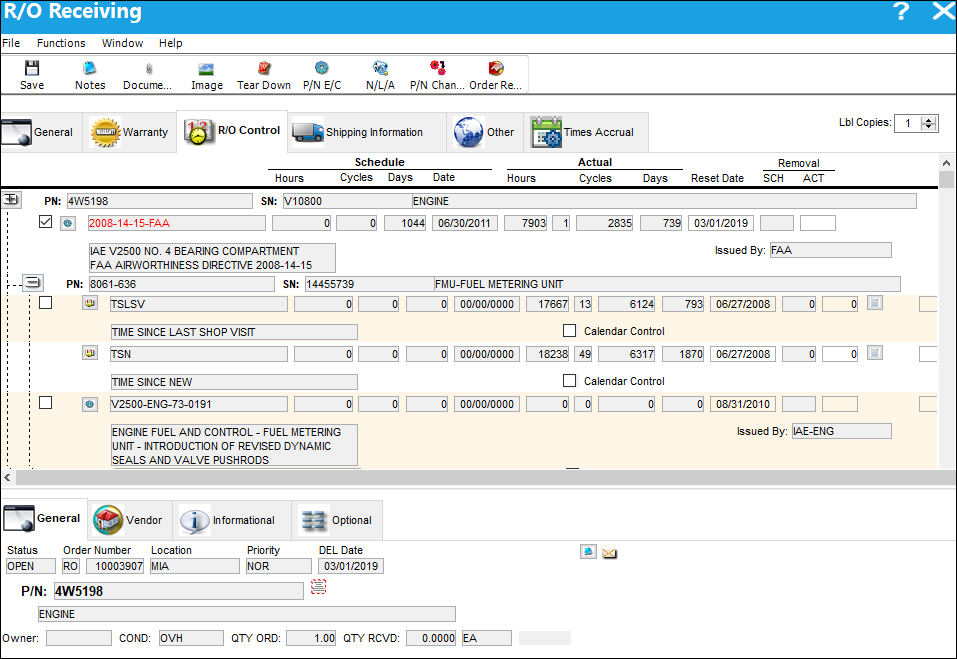The width and height of the screenshot is (957, 659).
Task: Click the control icon beside TSN
Action: coord(90,353)
